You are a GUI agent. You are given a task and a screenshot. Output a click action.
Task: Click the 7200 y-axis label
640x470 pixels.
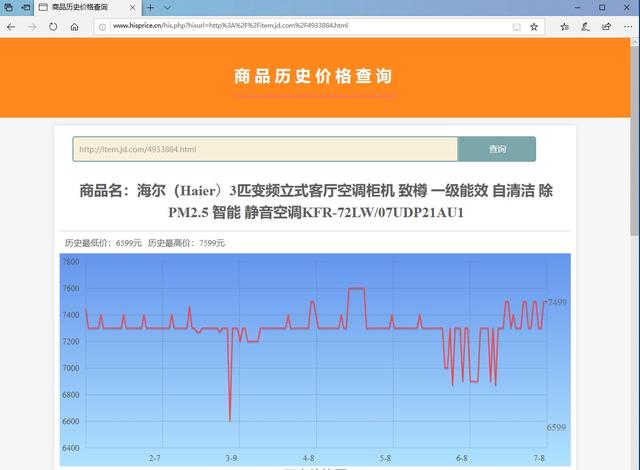71,341
